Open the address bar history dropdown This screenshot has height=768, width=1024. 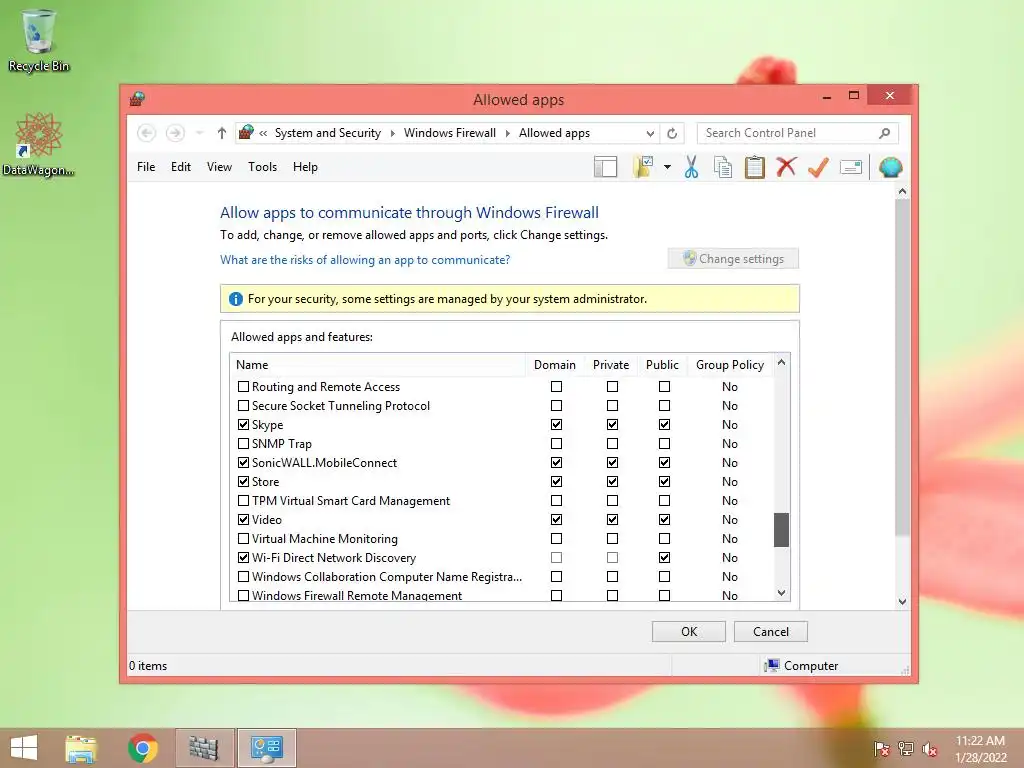(650, 133)
